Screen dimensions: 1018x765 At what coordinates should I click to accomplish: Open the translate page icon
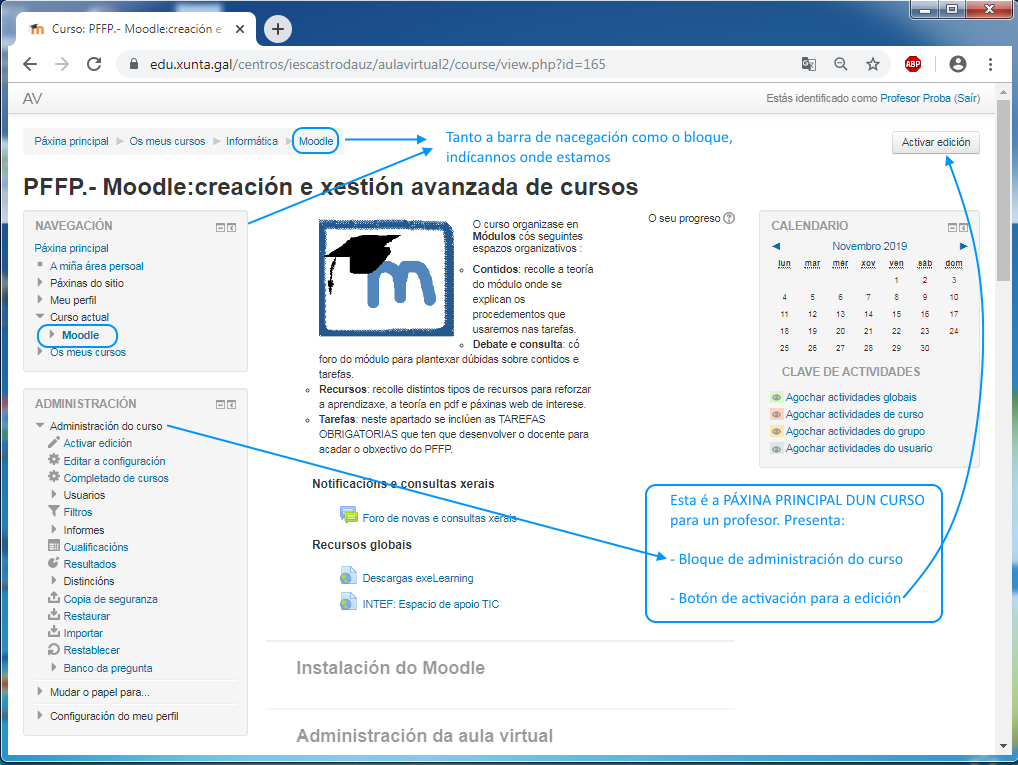pos(808,64)
